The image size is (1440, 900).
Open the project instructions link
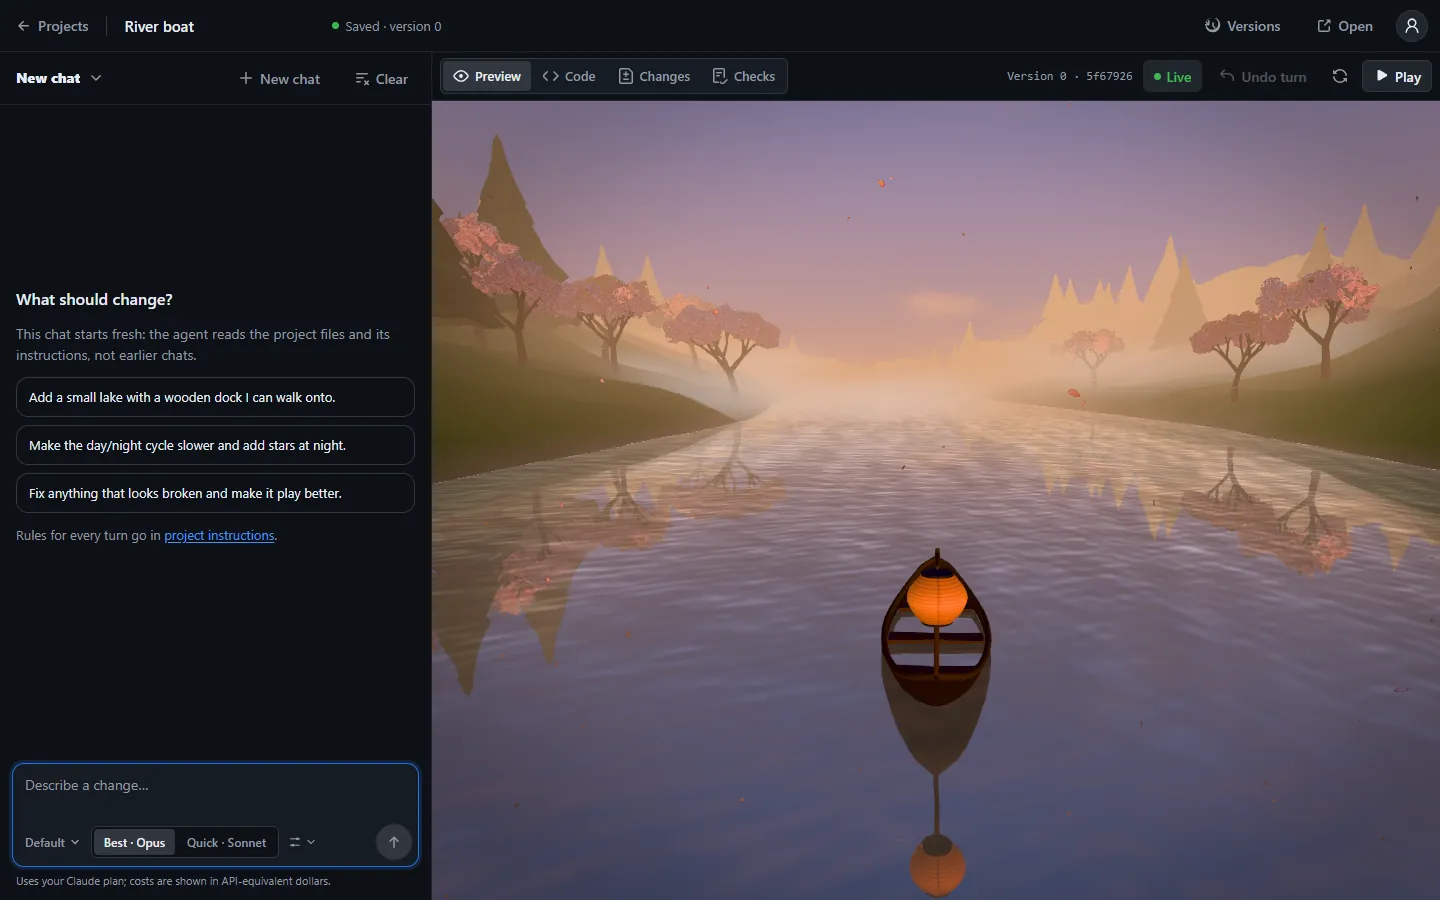point(219,535)
